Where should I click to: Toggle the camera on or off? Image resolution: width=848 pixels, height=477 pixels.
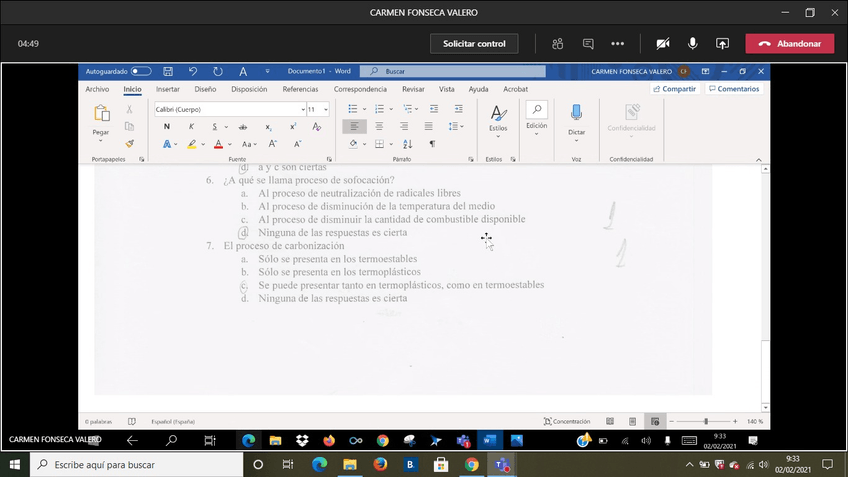click(x=662, y=44)
